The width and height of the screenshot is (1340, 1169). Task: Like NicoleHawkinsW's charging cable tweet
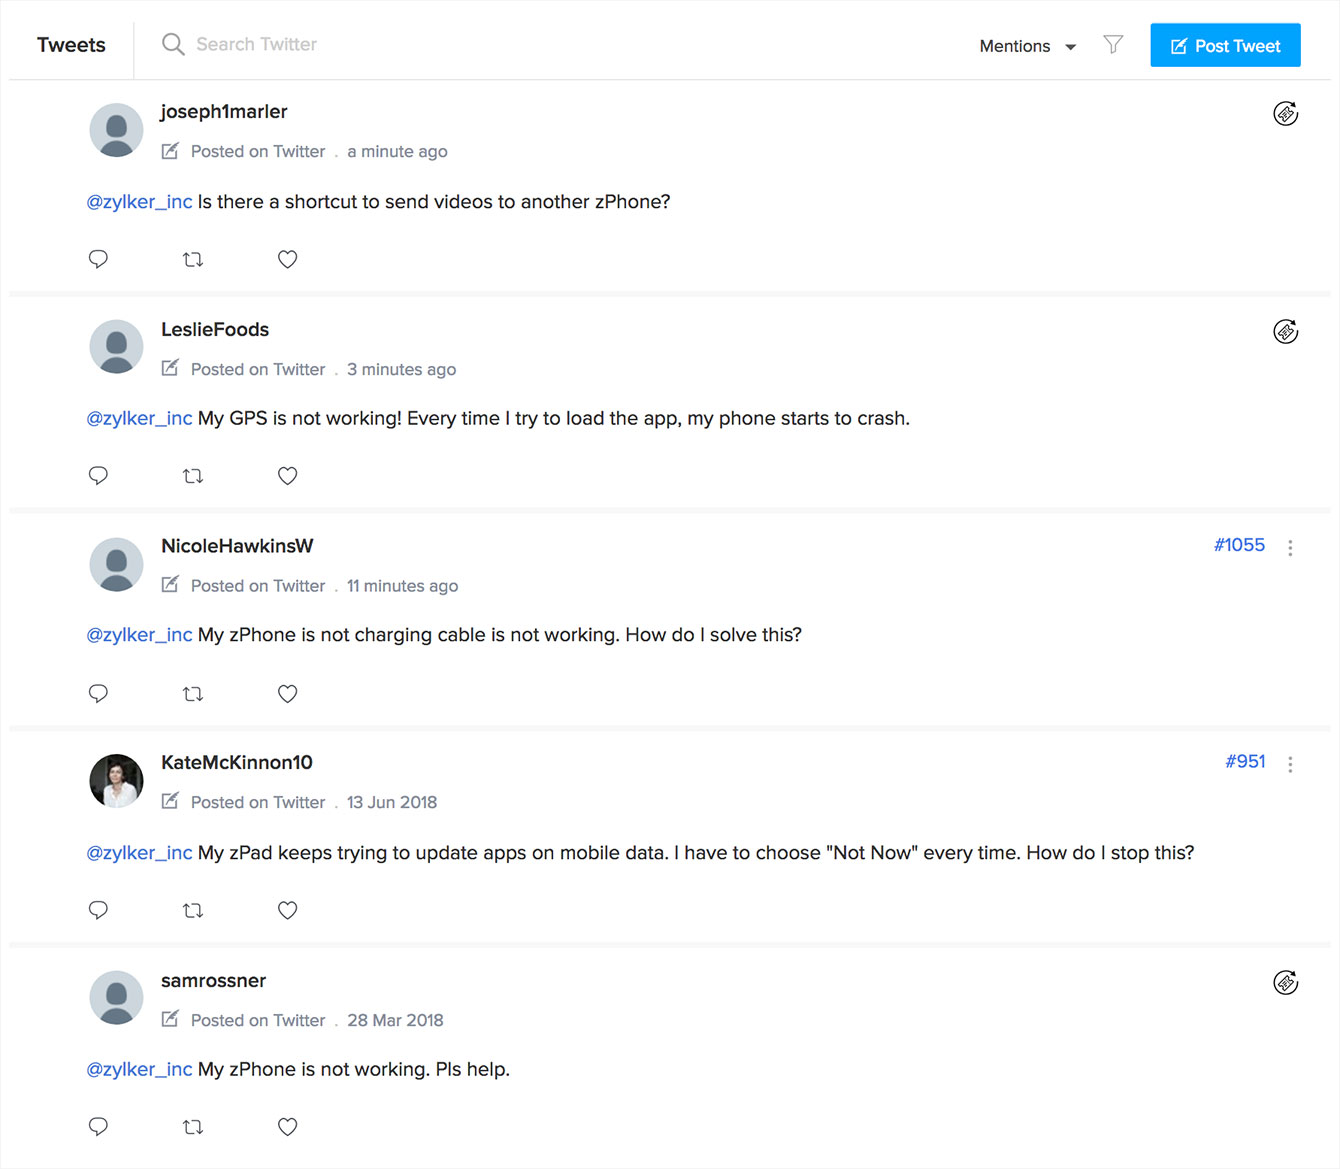[288, 694]
